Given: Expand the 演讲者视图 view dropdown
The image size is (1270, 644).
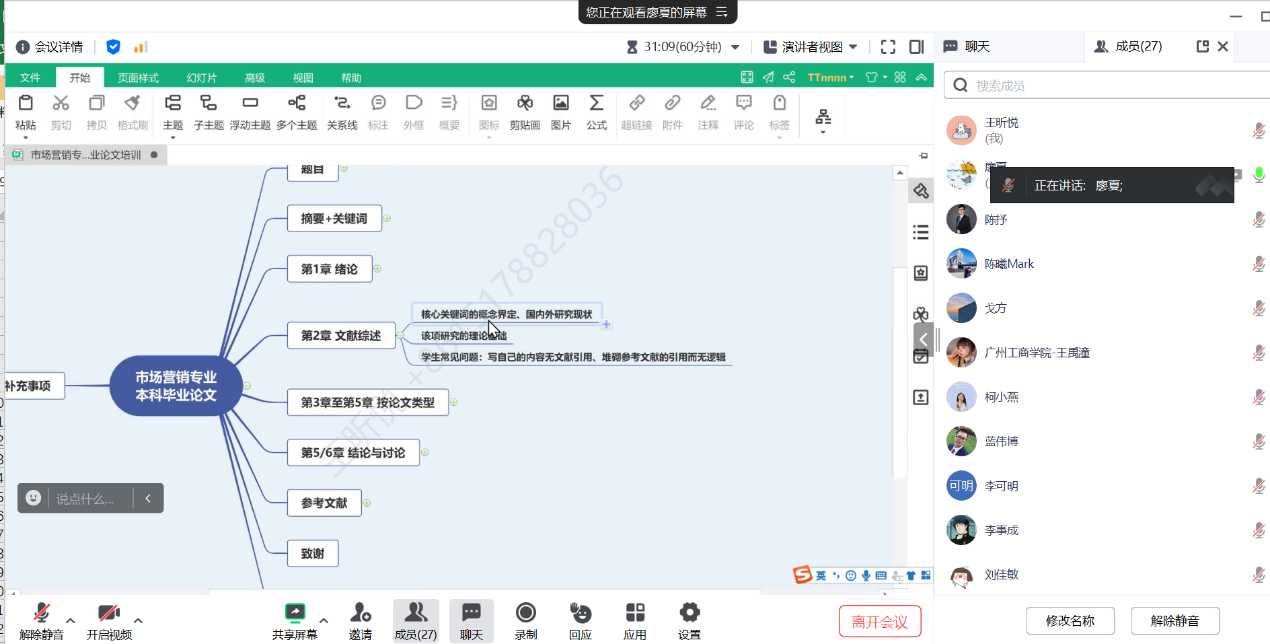Looking at the screenshot, I should (x=853, y=47).
